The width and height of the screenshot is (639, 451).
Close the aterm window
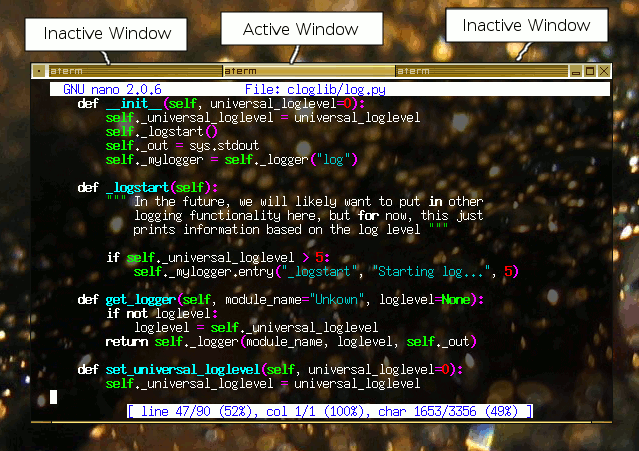pyautogui.click(x=604, y=71)
